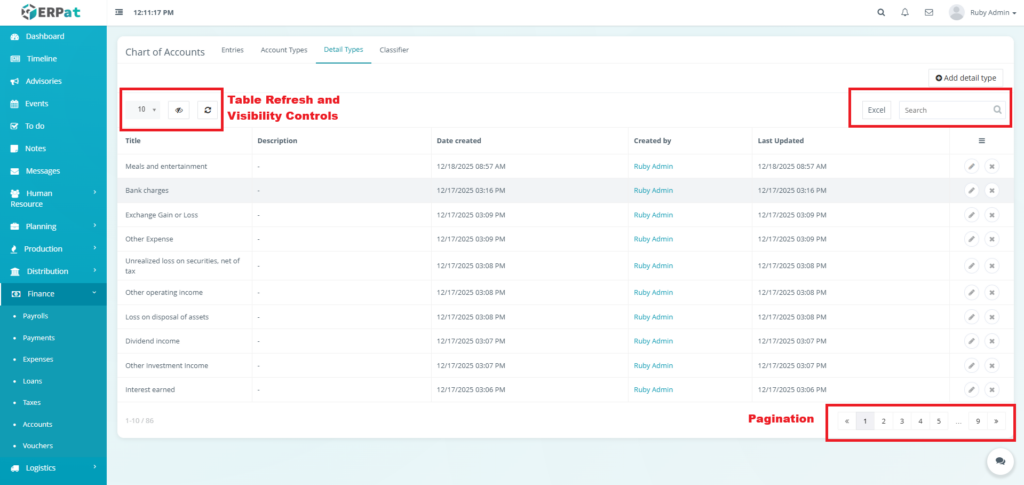Image resolution: width=1024 pixels, height=485 pixels.
Task: Click the table refresh icon
Action: click(x=207, y=110)
